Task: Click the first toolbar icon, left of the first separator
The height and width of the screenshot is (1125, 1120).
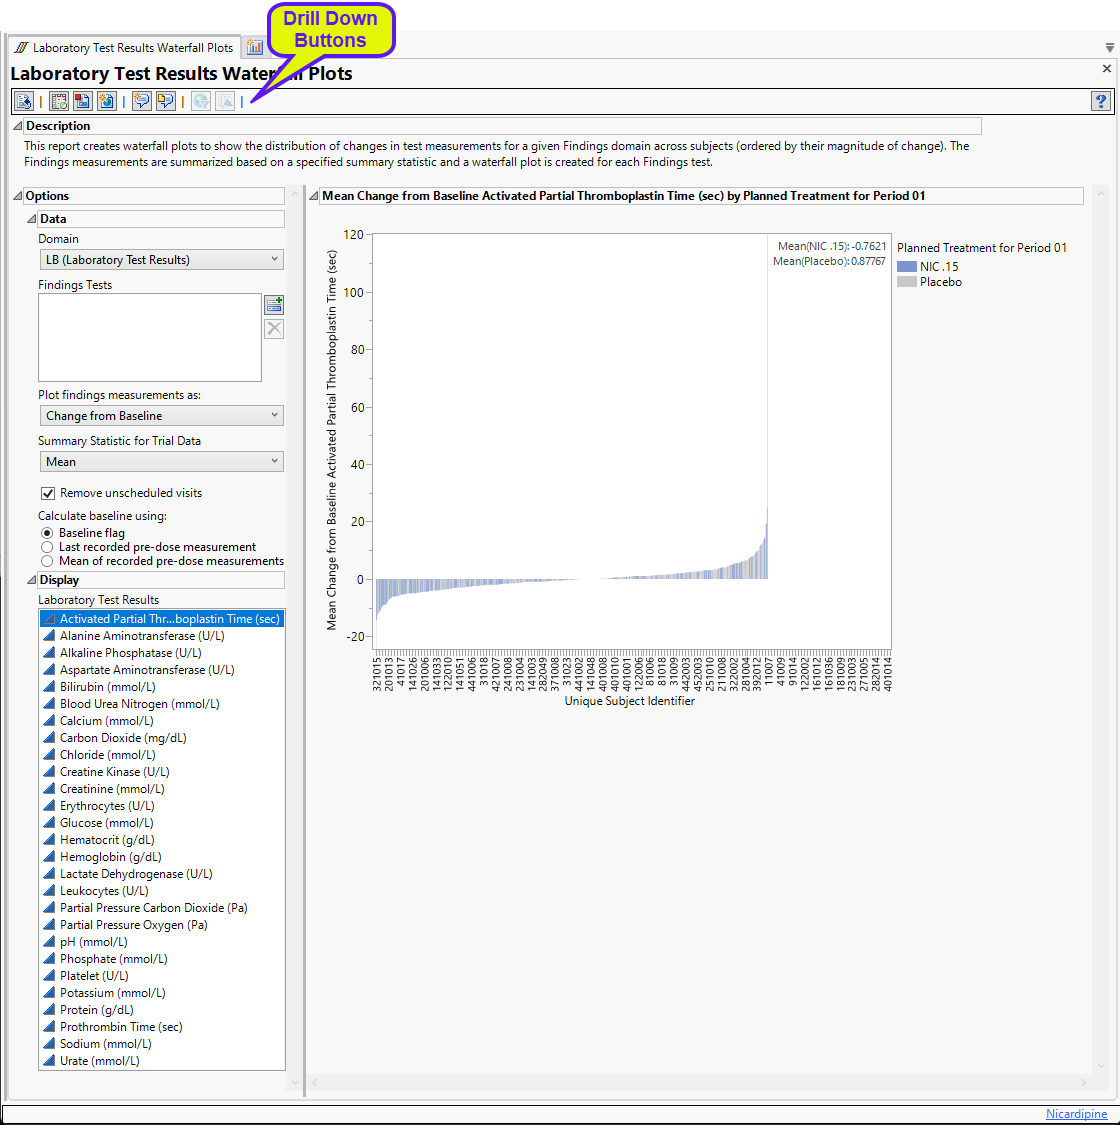Action: 24,101
